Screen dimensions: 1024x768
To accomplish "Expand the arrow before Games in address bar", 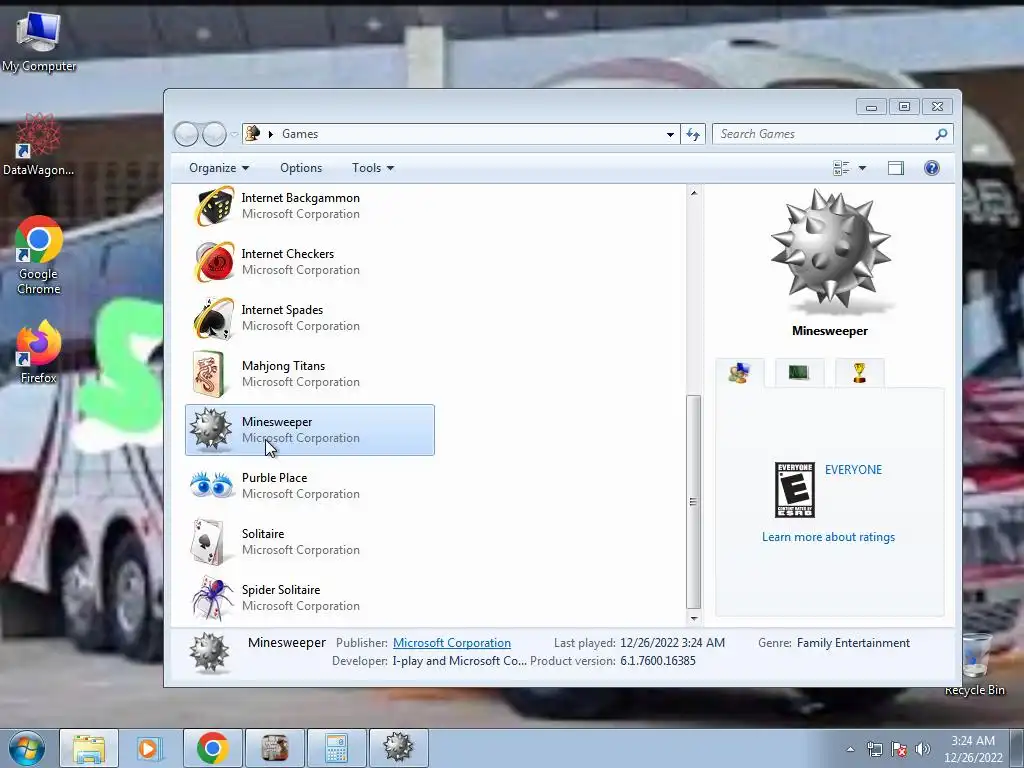I will 270,134.
